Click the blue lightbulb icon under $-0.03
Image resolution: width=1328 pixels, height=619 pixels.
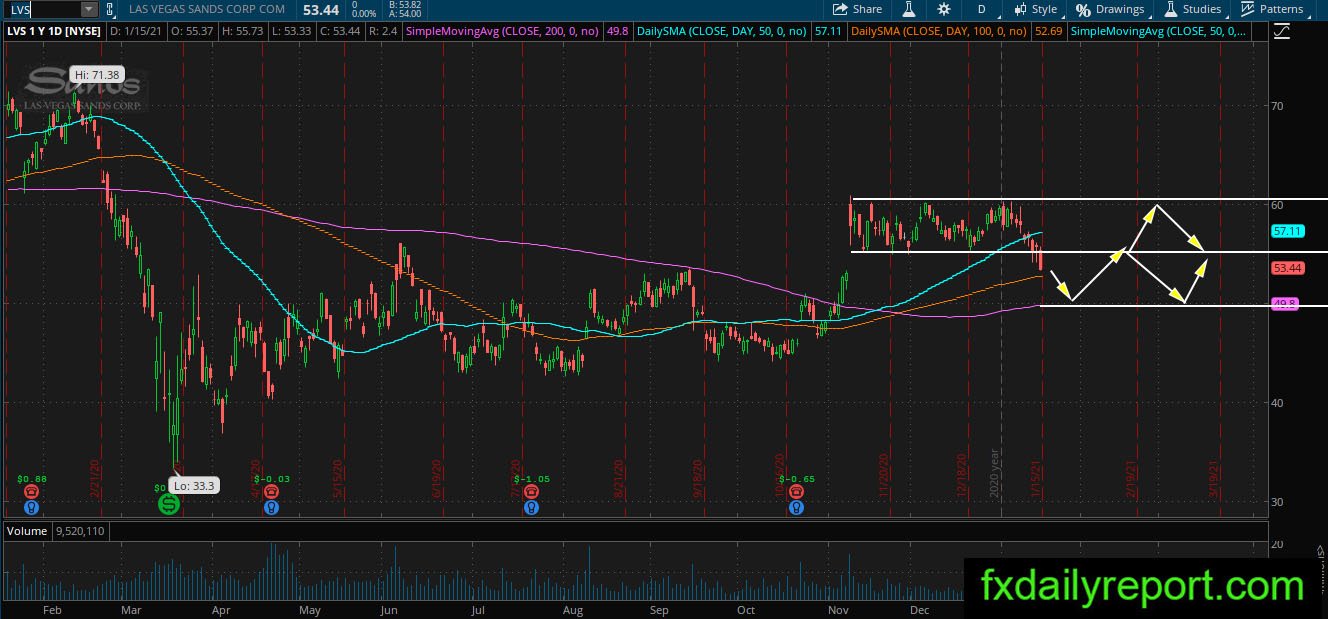pos(271,507)
